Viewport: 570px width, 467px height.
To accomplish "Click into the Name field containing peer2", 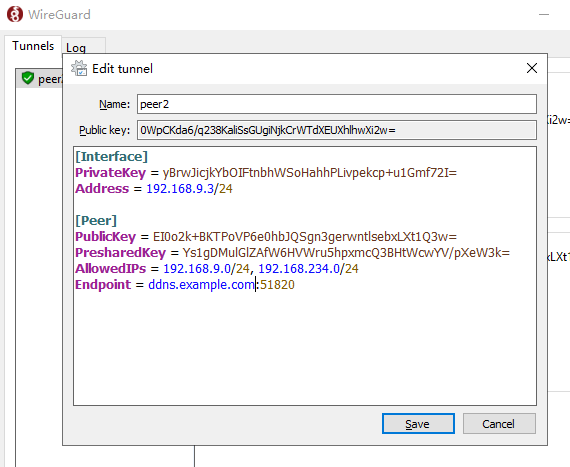I will pos(337,104).
